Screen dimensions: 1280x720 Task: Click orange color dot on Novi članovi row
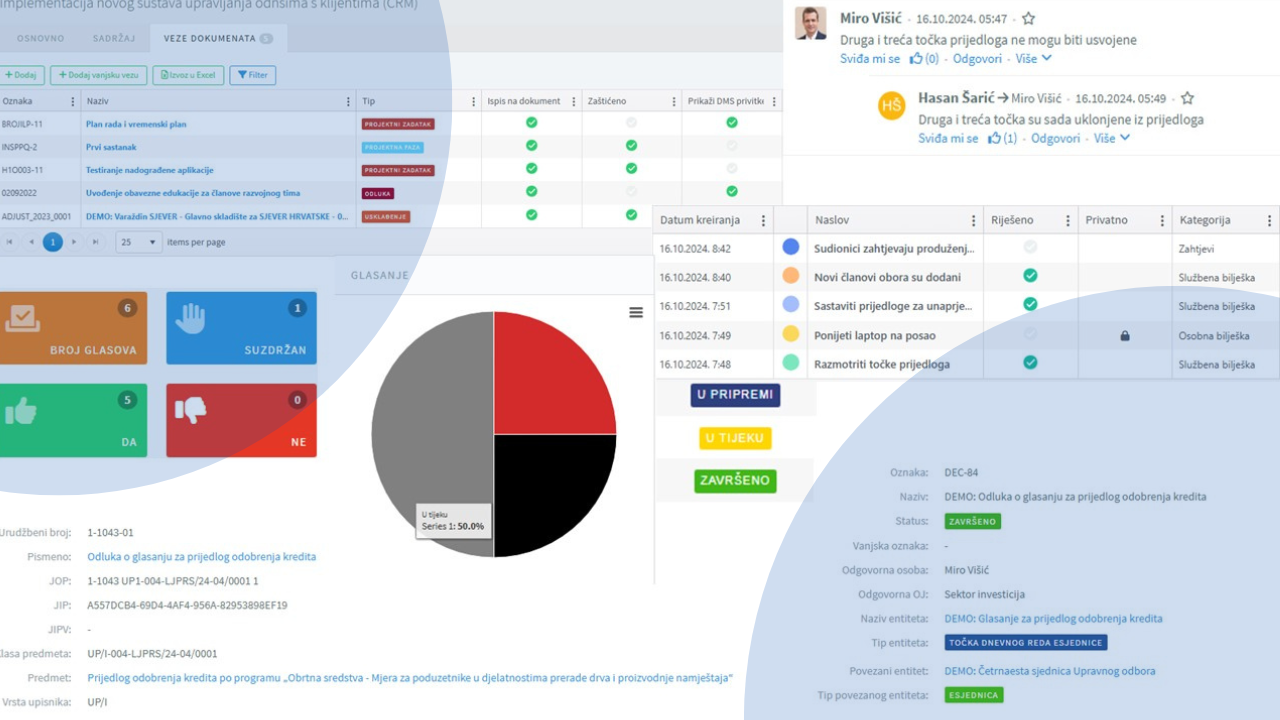click(x=791, y=275)
